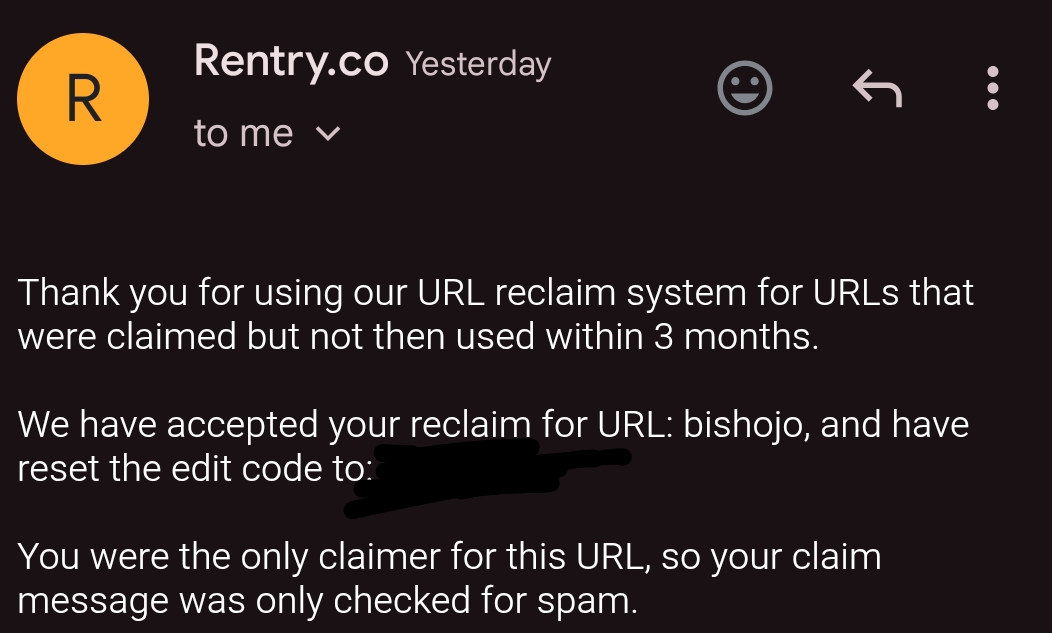Tap the "Yesterday" timestamp
Screen dimensions: 1052x633
478,64
